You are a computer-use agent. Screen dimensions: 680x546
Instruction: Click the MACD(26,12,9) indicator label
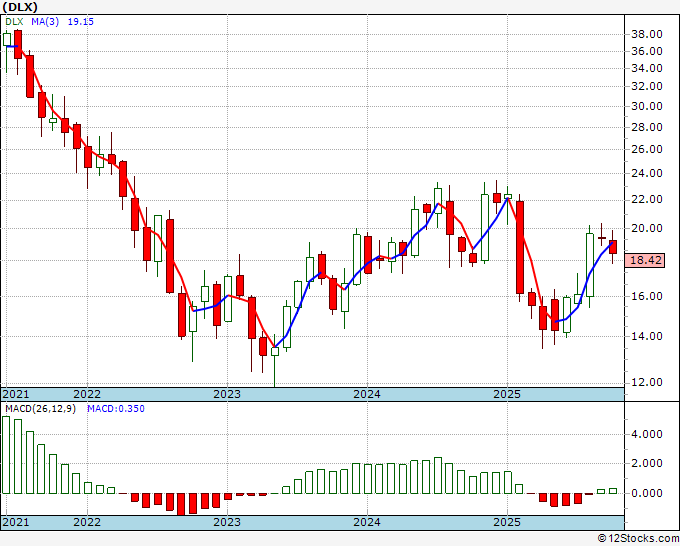coord(40,409)
